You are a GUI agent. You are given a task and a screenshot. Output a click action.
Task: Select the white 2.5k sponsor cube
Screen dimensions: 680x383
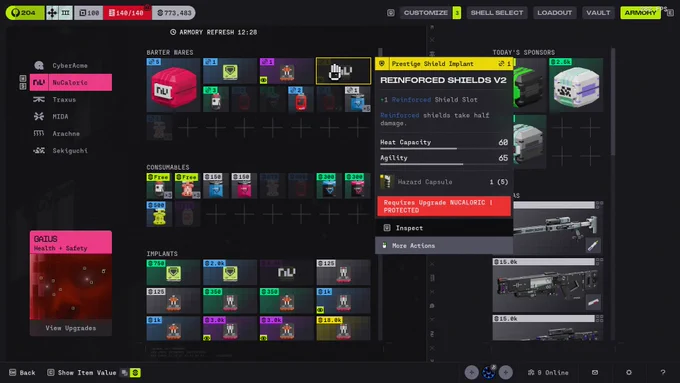576,85
